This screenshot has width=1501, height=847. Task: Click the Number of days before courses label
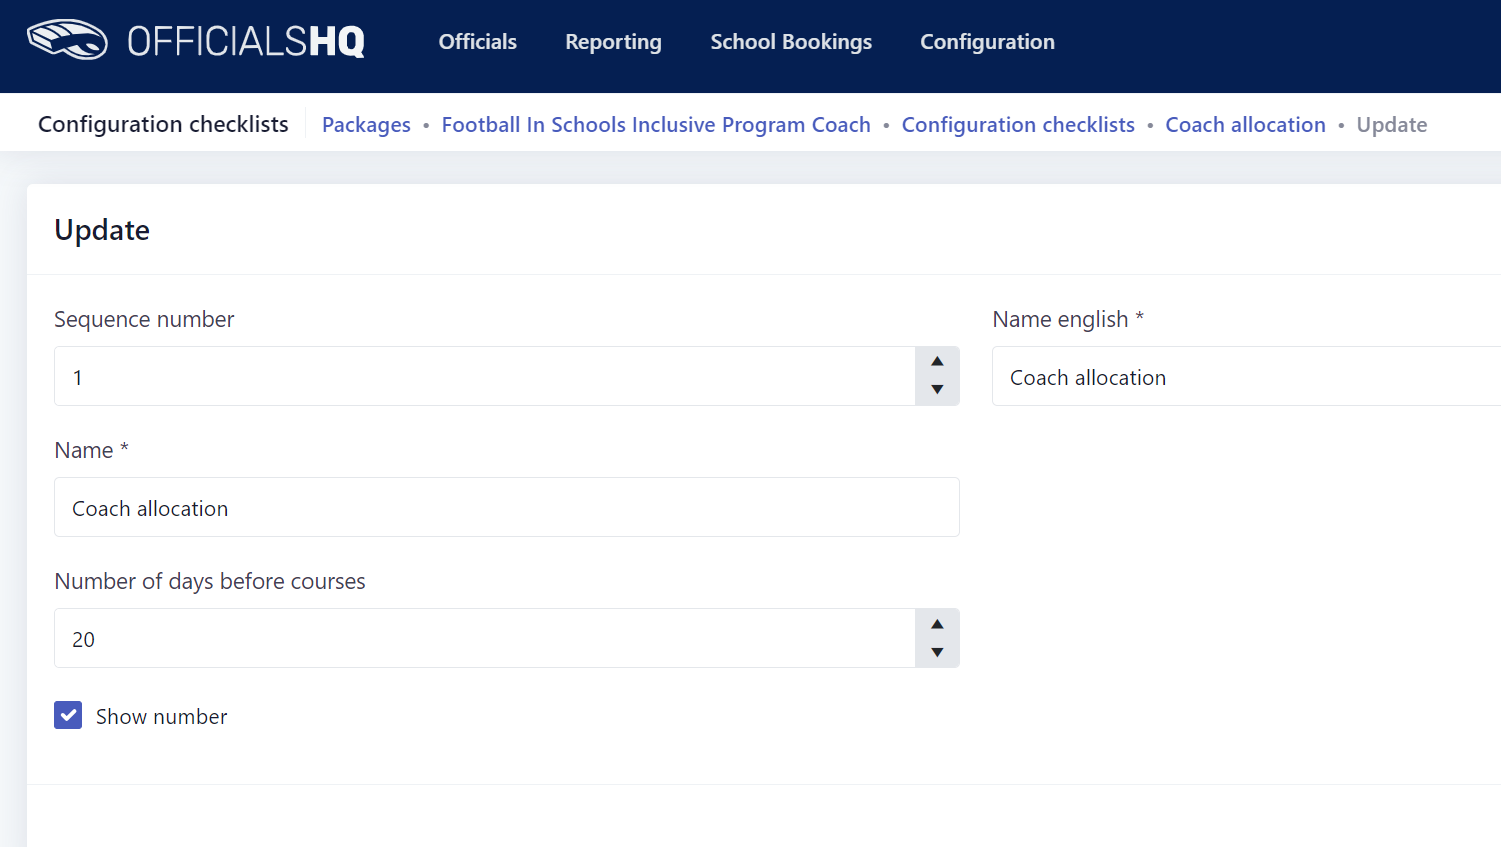tap(210, 581)
